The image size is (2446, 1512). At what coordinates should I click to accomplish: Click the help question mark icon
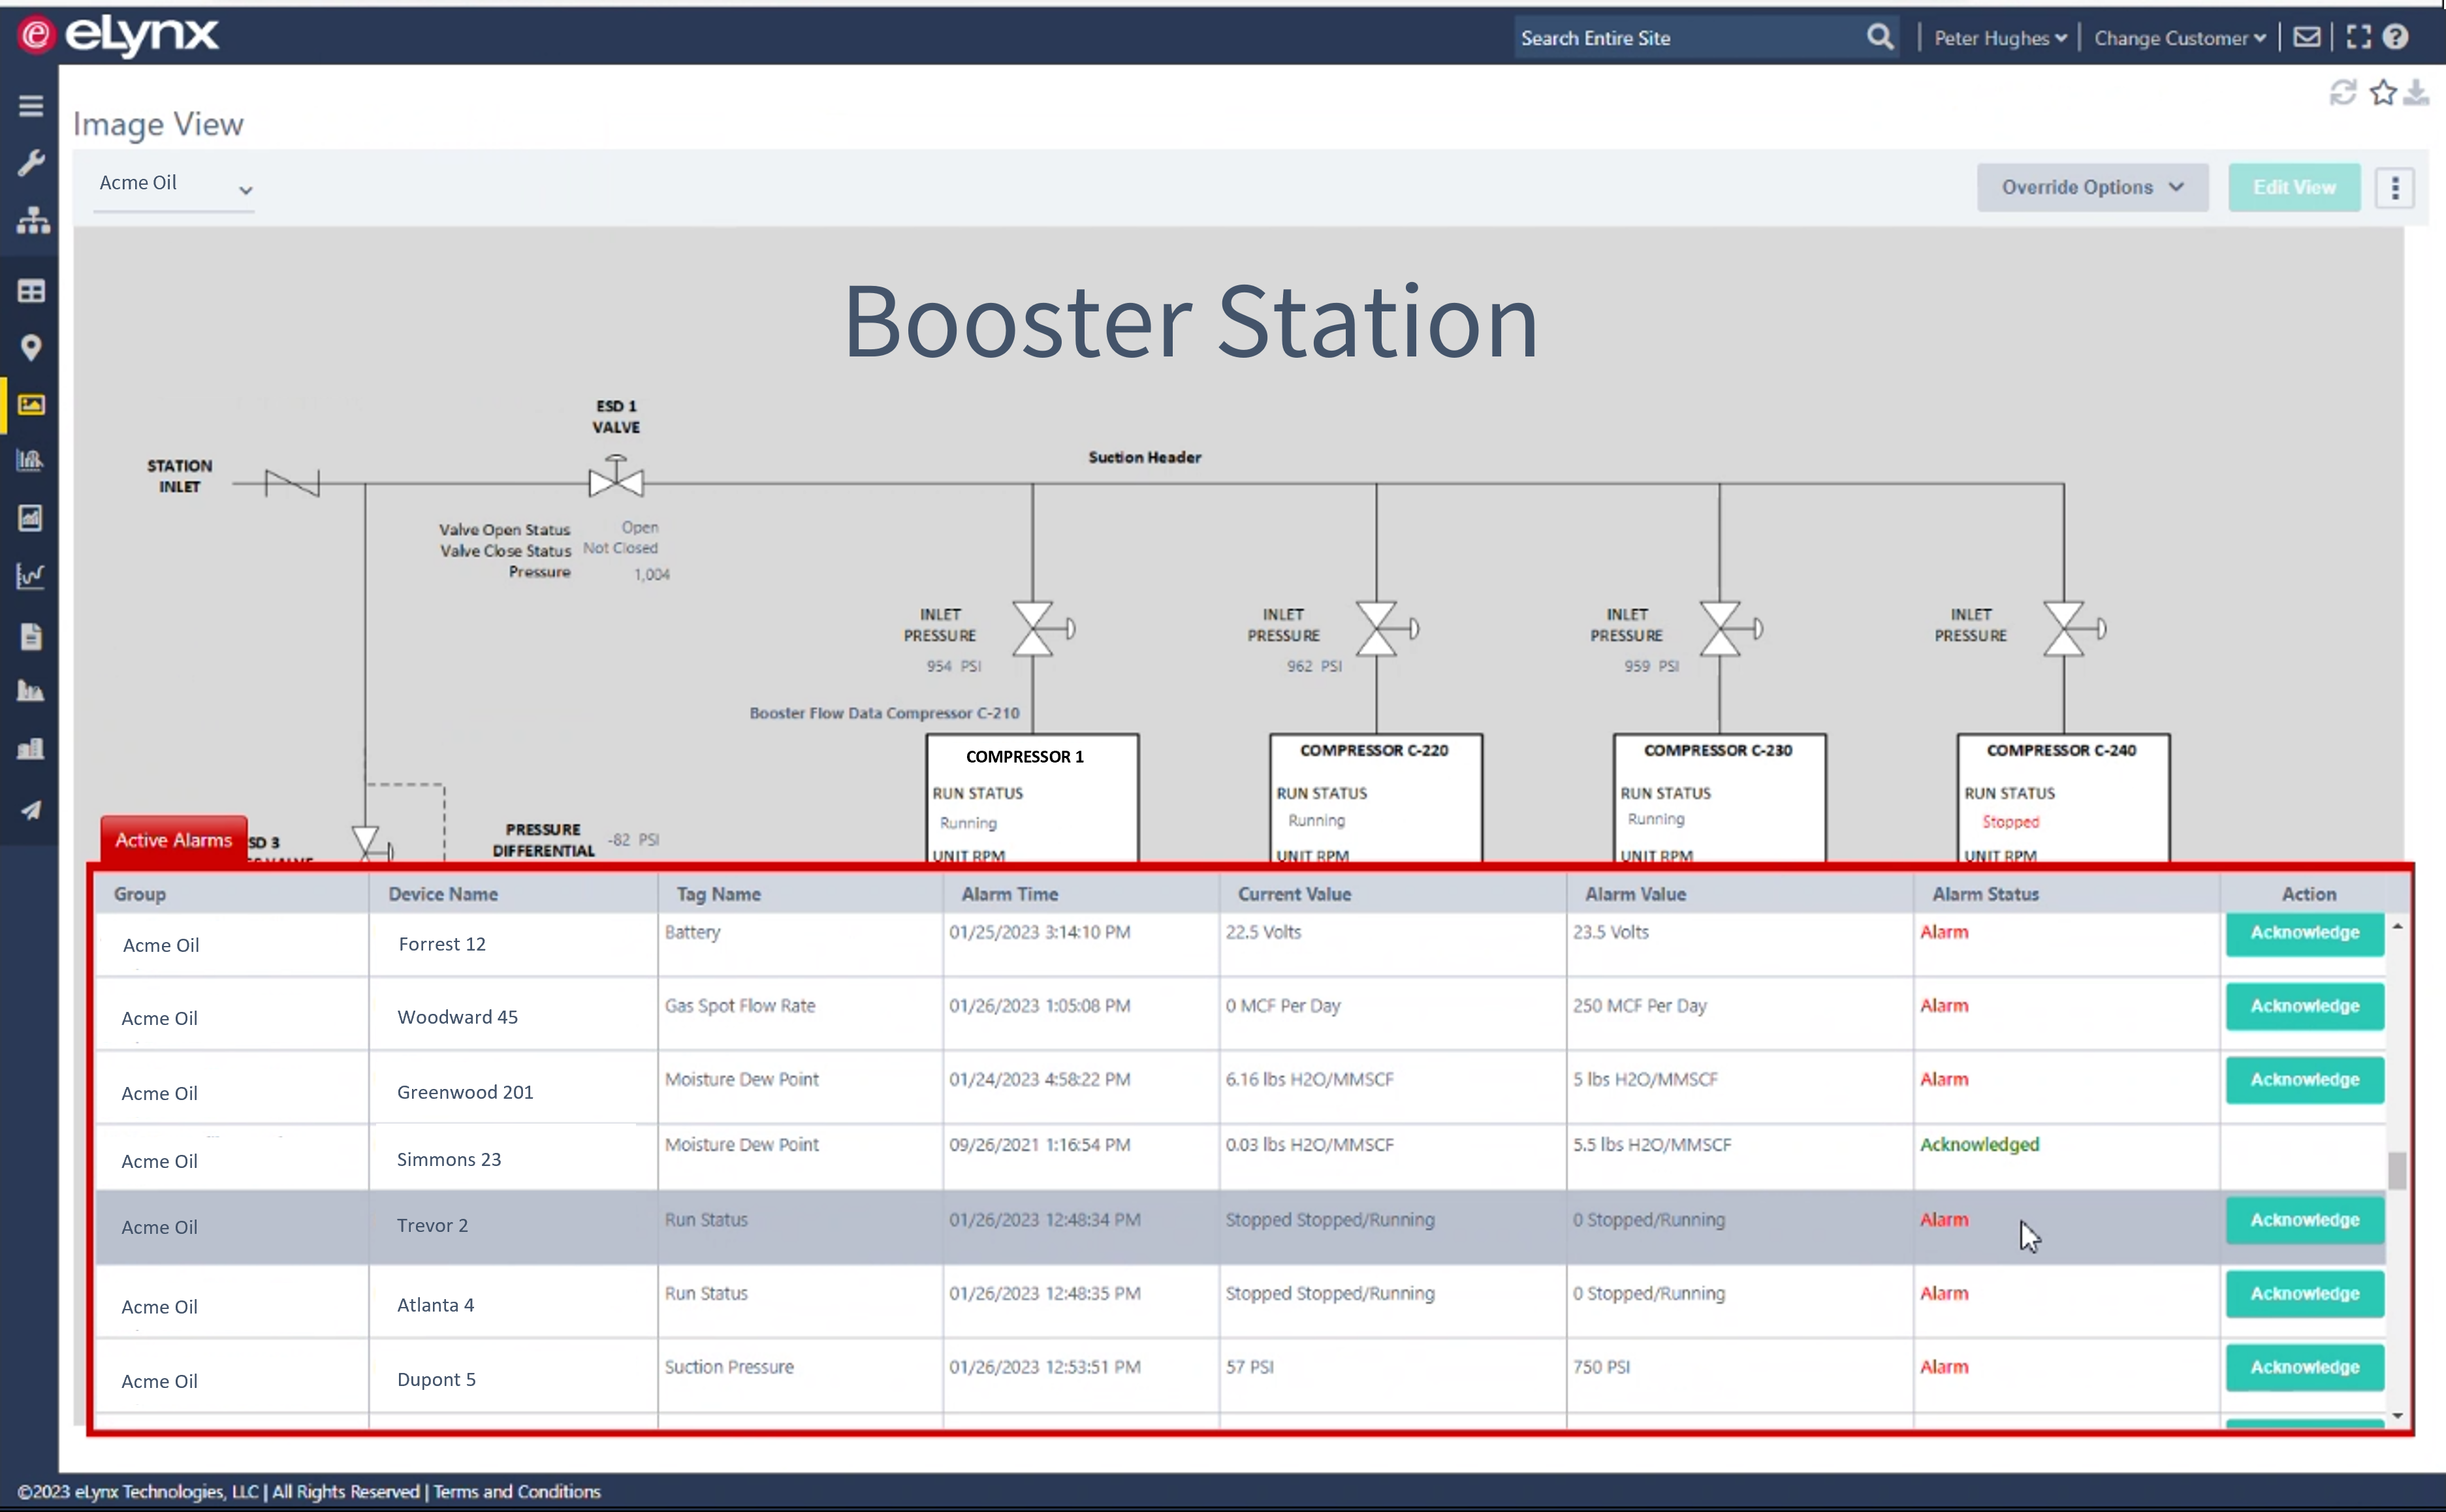(2395, 37)
